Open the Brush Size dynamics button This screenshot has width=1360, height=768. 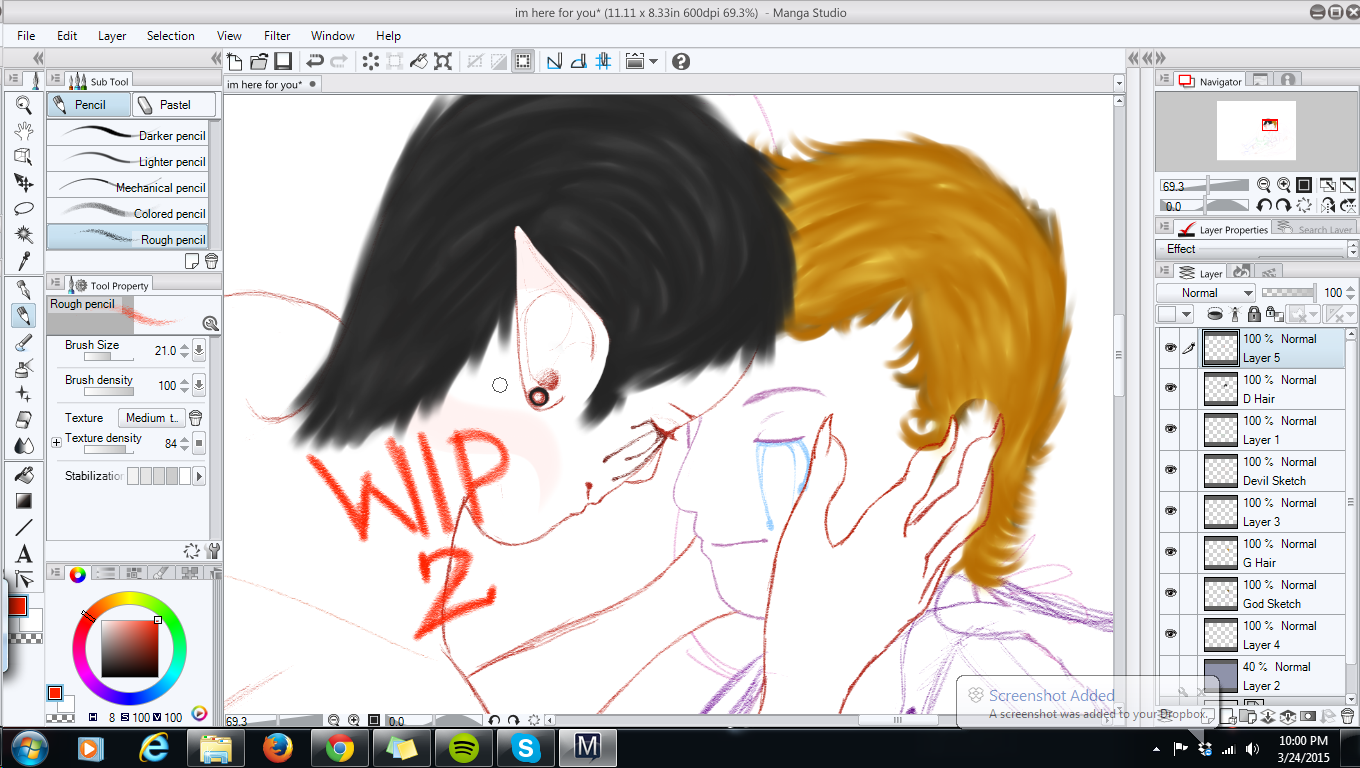pyautogui.click(x=199, y=351)
